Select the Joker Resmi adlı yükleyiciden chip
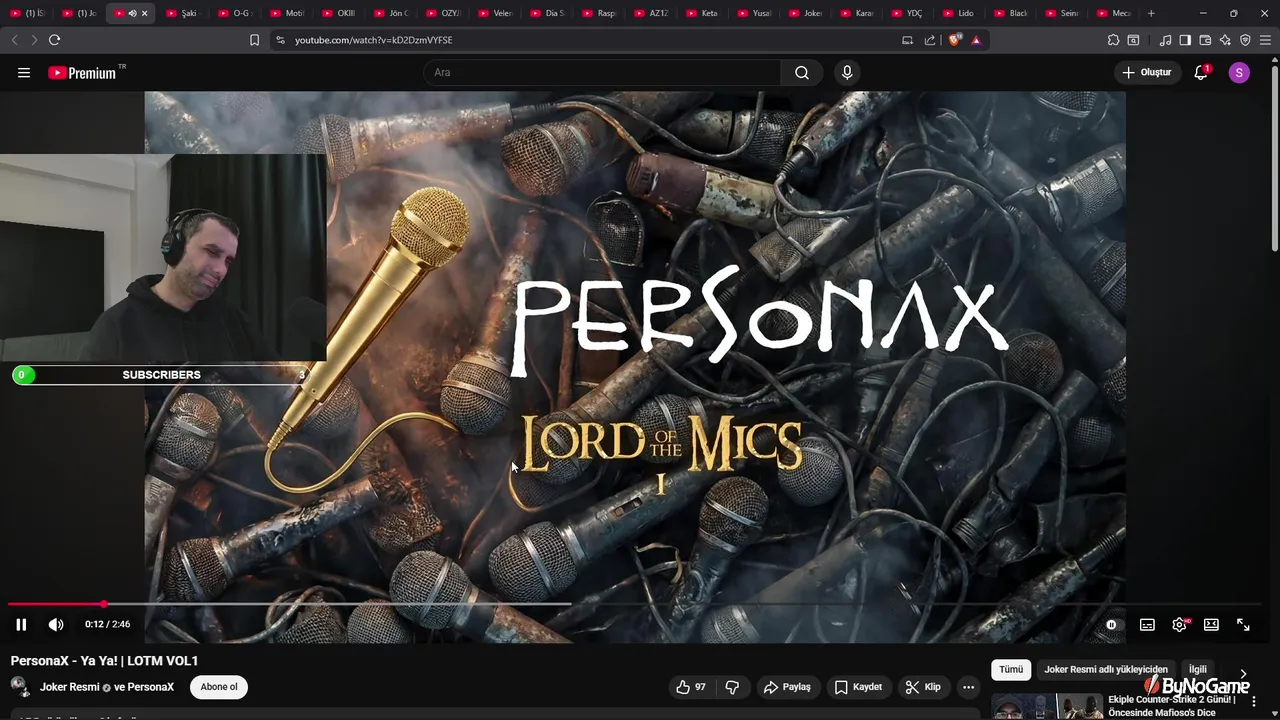This screenshot has height=720, width=1280. click(x=1105, y=669)
